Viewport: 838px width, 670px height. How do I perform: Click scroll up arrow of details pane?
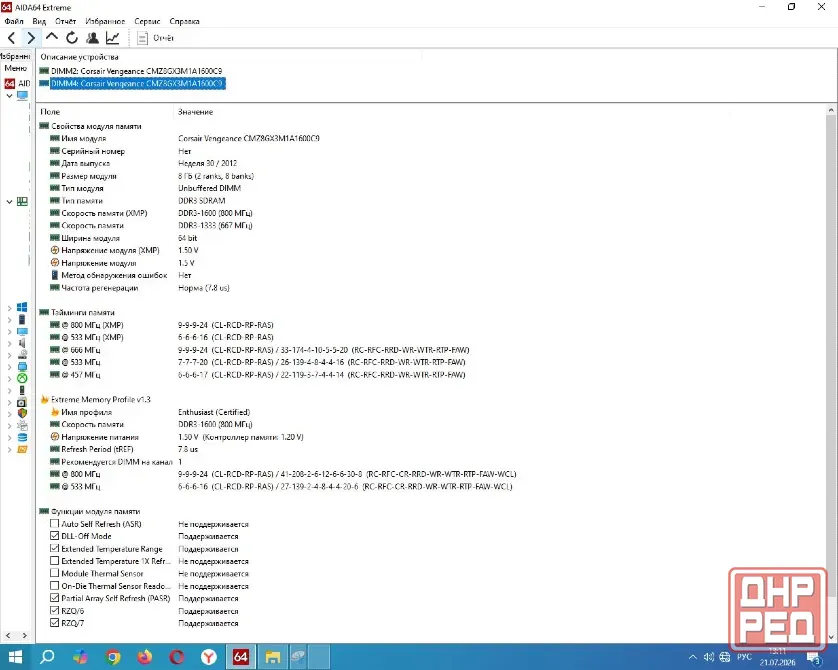coord(831,110)
